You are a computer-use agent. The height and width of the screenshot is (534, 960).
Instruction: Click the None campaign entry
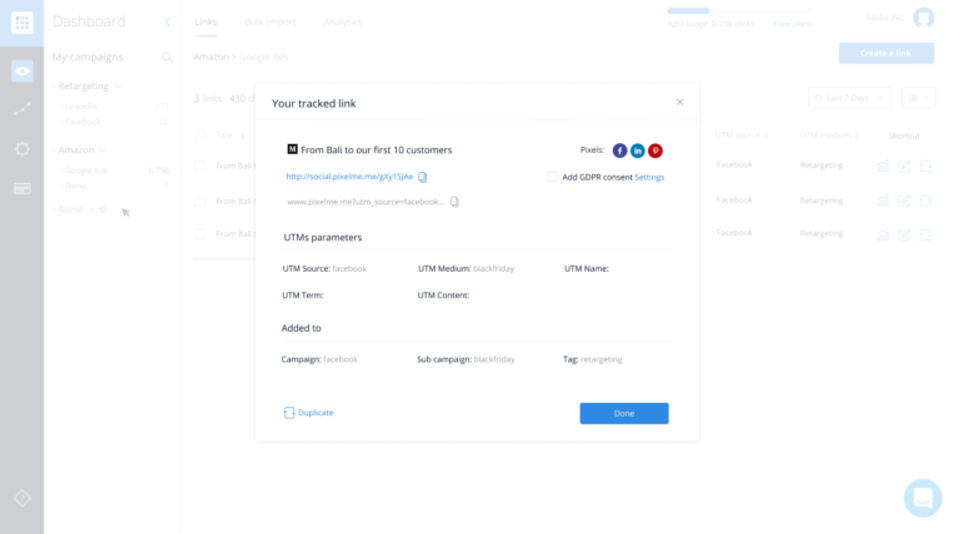[70, 209]
